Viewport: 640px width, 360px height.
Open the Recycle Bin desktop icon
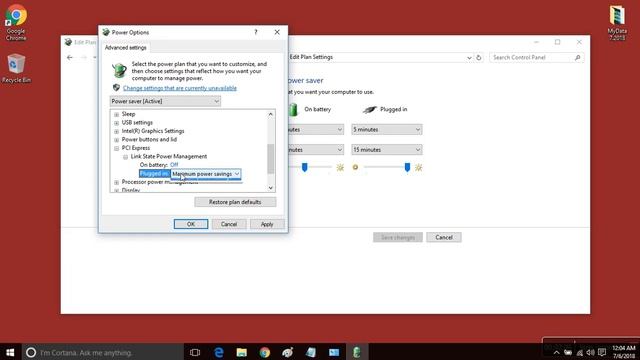(16, 69)
